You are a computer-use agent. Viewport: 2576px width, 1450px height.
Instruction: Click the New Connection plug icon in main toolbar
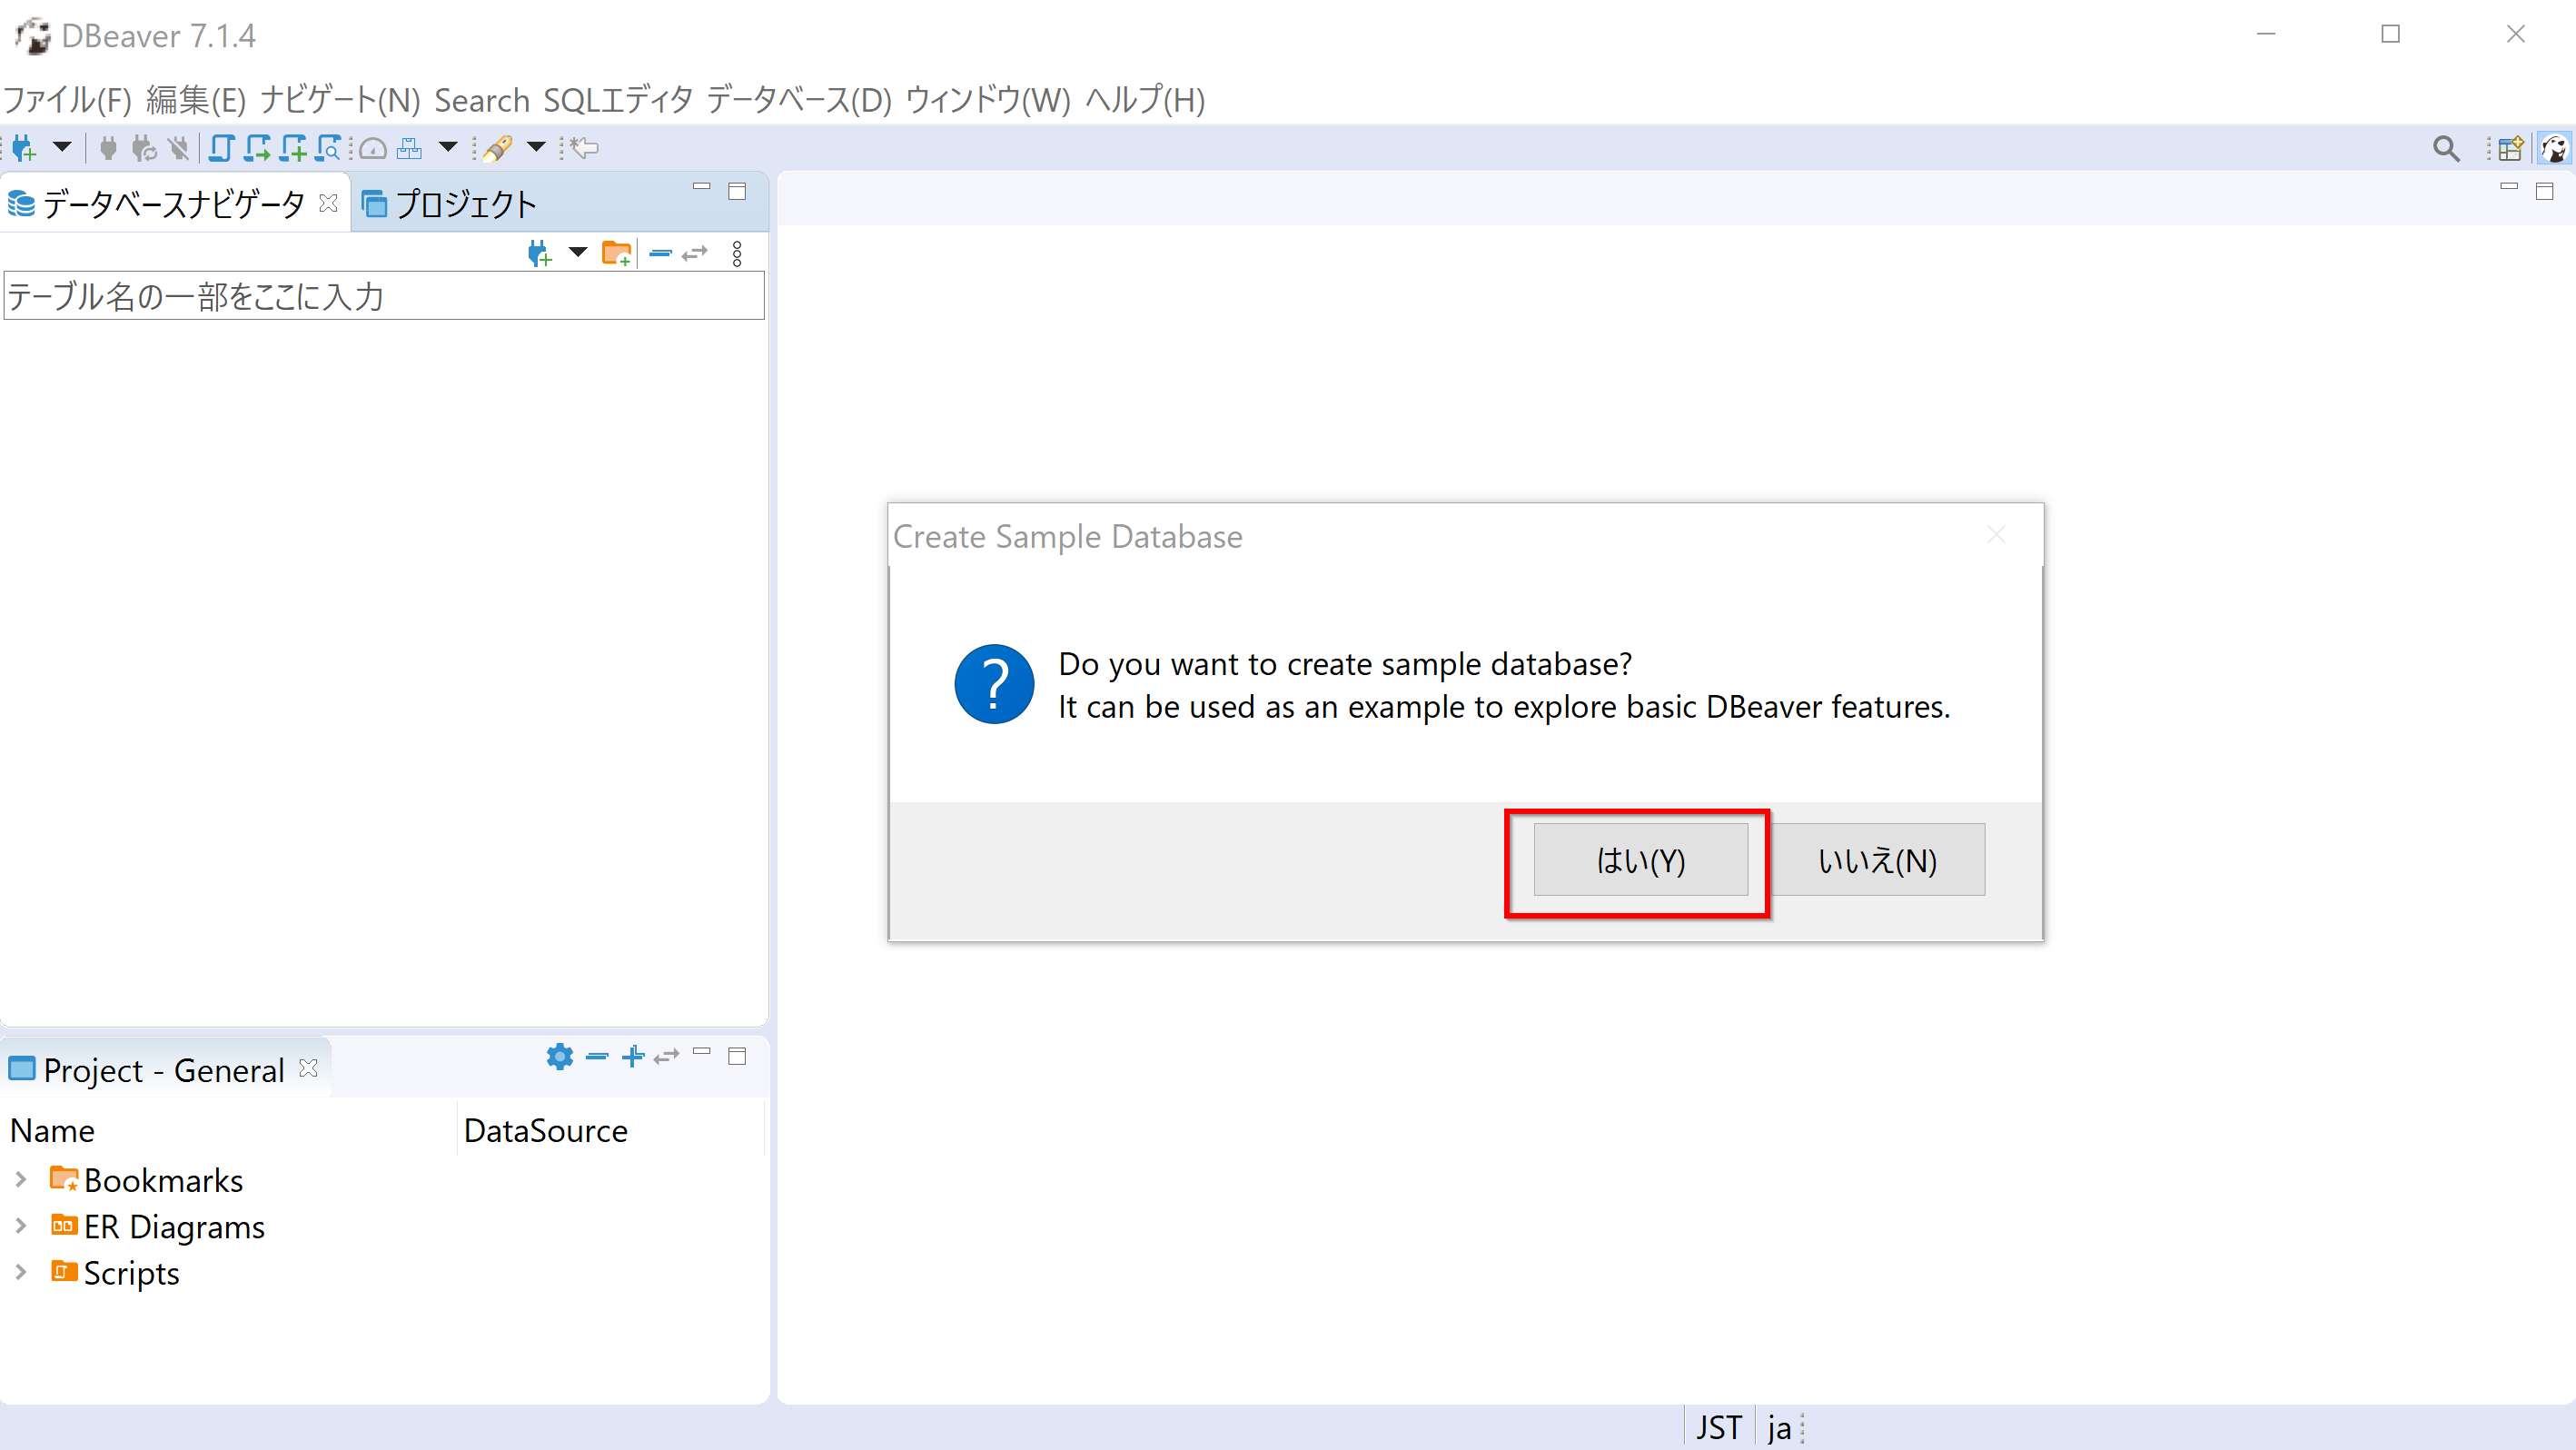click(24, 149)
